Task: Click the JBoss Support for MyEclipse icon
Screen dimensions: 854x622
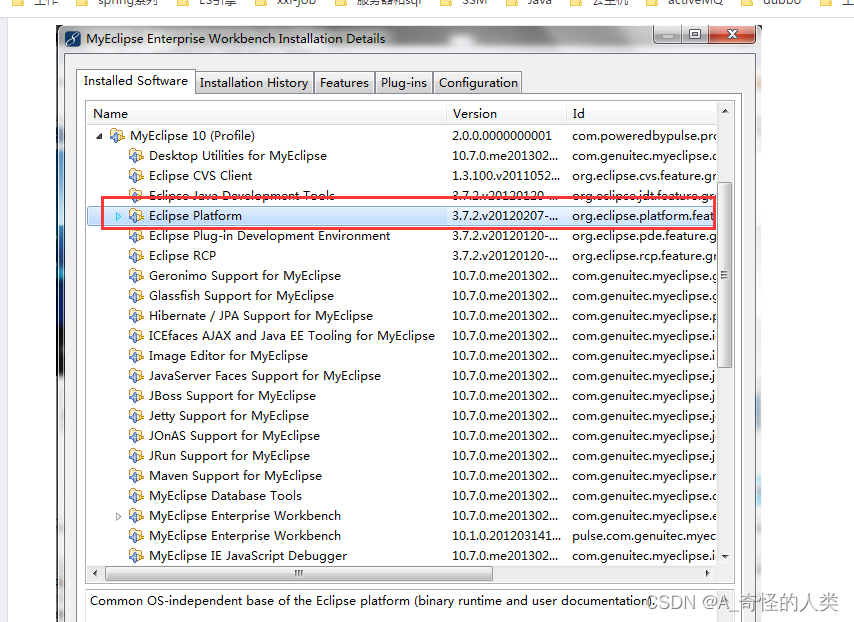Action: click(x=136, y=395)
